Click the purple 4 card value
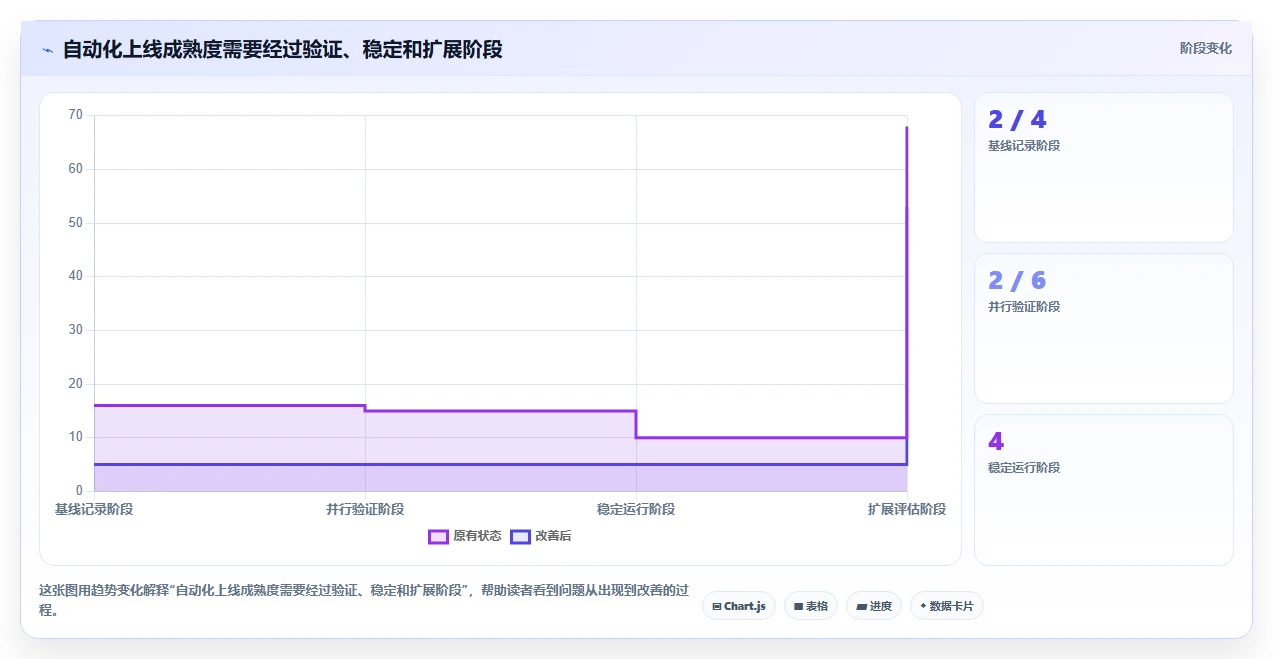 (996, 442)
